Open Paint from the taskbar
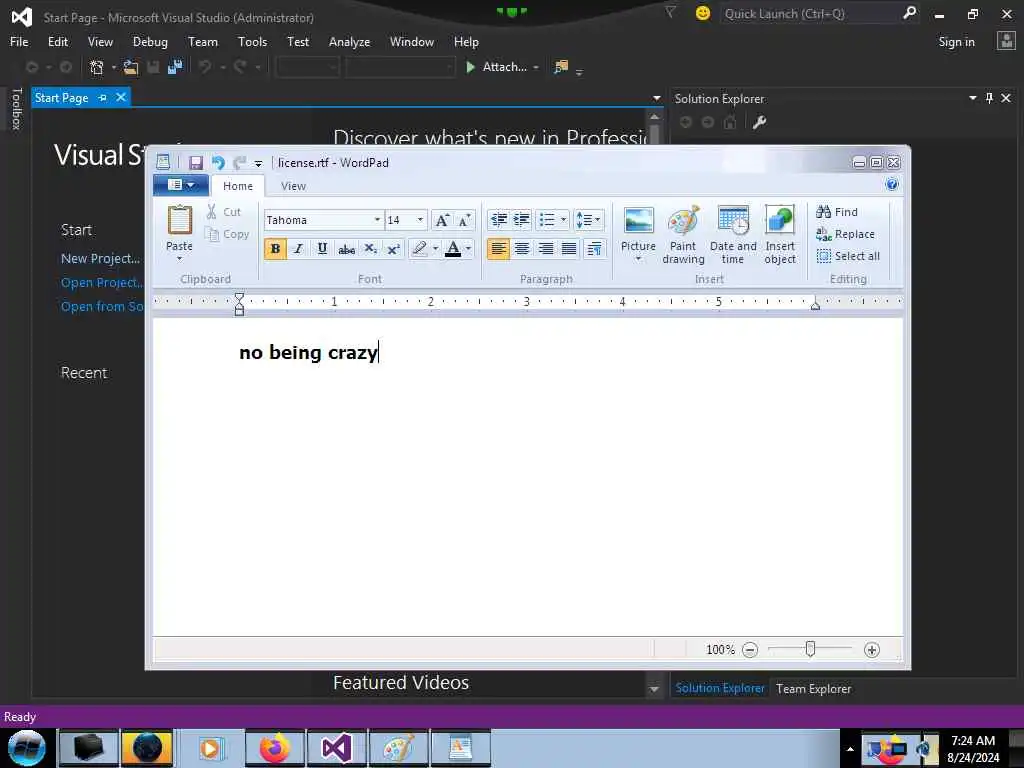Viewport: 1024px width, 768px height. click(398, 748)
